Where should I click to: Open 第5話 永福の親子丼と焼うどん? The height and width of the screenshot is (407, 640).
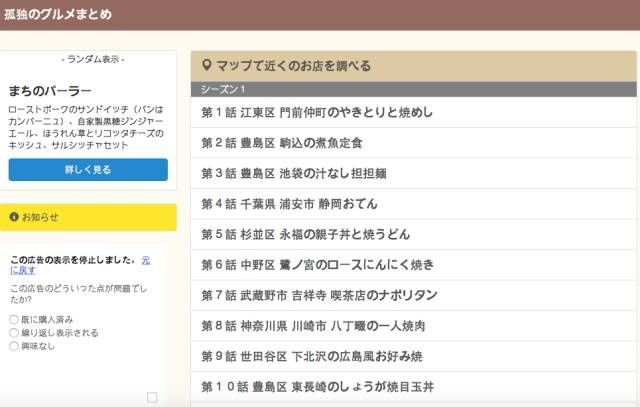(413, 234)
